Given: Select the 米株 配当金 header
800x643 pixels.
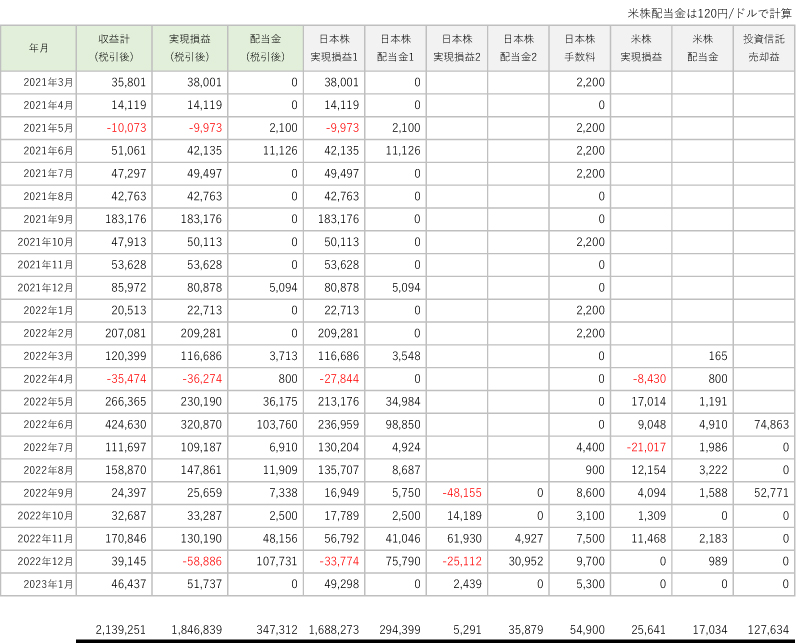Looking at the screenshot, I should click(x=703, y=48).
